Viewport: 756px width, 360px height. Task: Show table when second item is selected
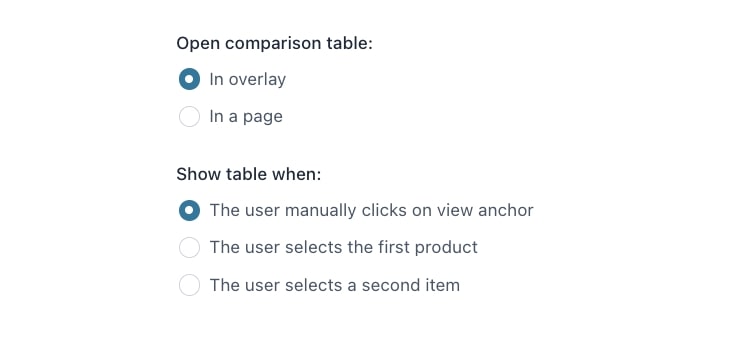click(189, 285)
